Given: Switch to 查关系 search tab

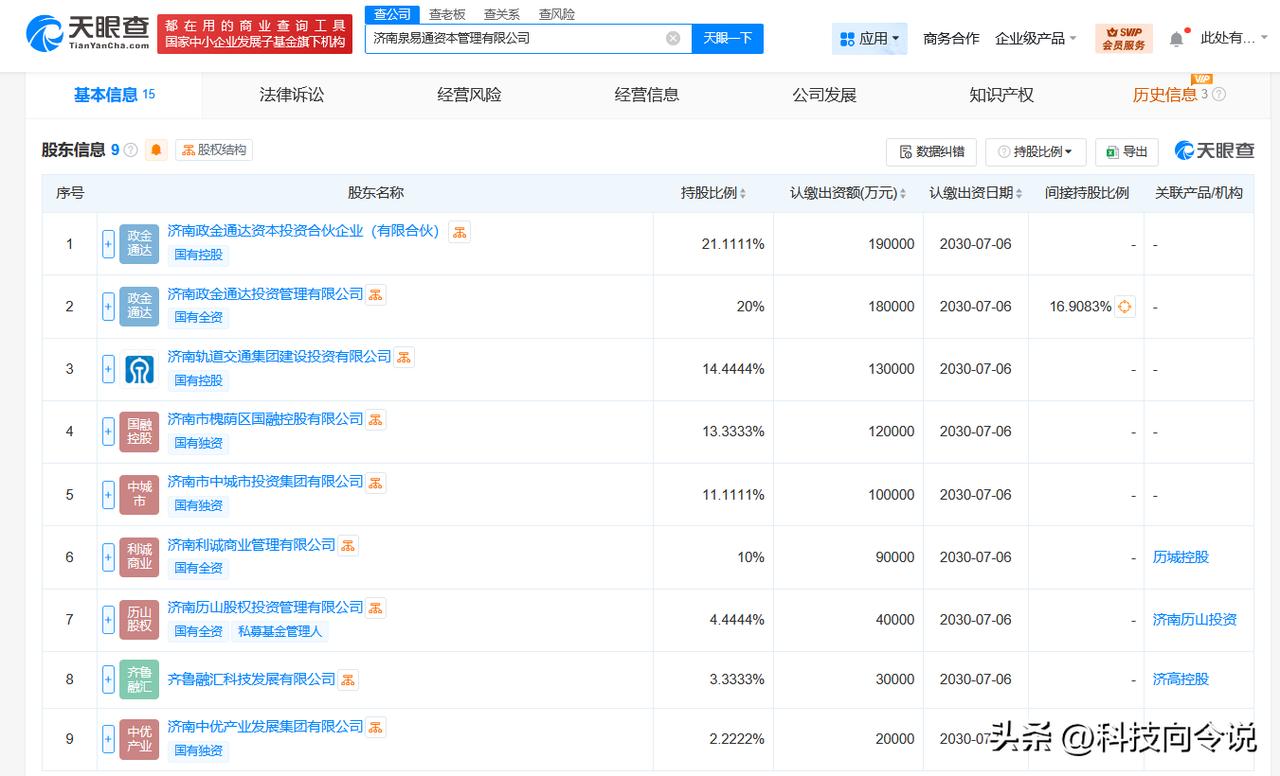Looking at the screenshot, I should (502, 14).
